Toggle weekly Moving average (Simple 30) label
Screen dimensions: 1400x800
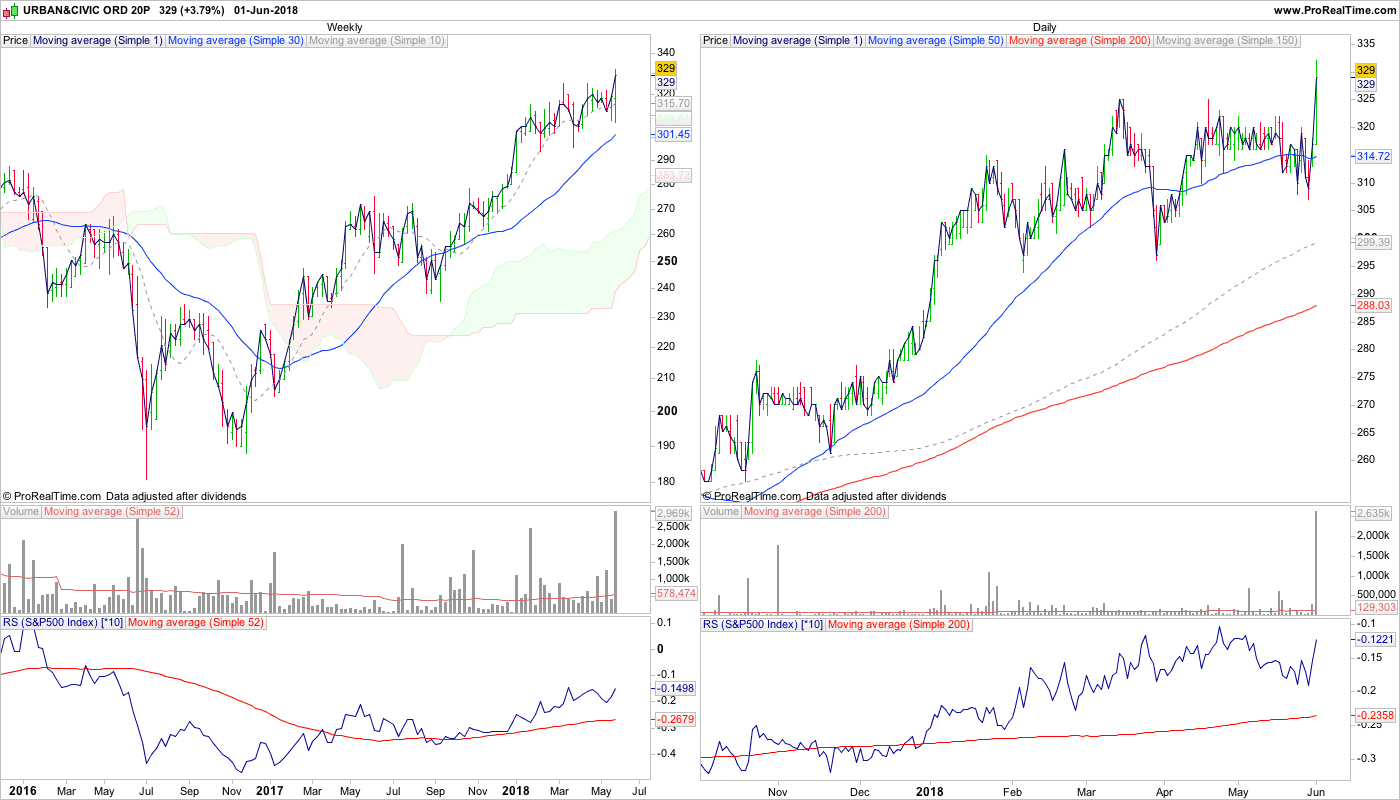click(x=235, y=41)
